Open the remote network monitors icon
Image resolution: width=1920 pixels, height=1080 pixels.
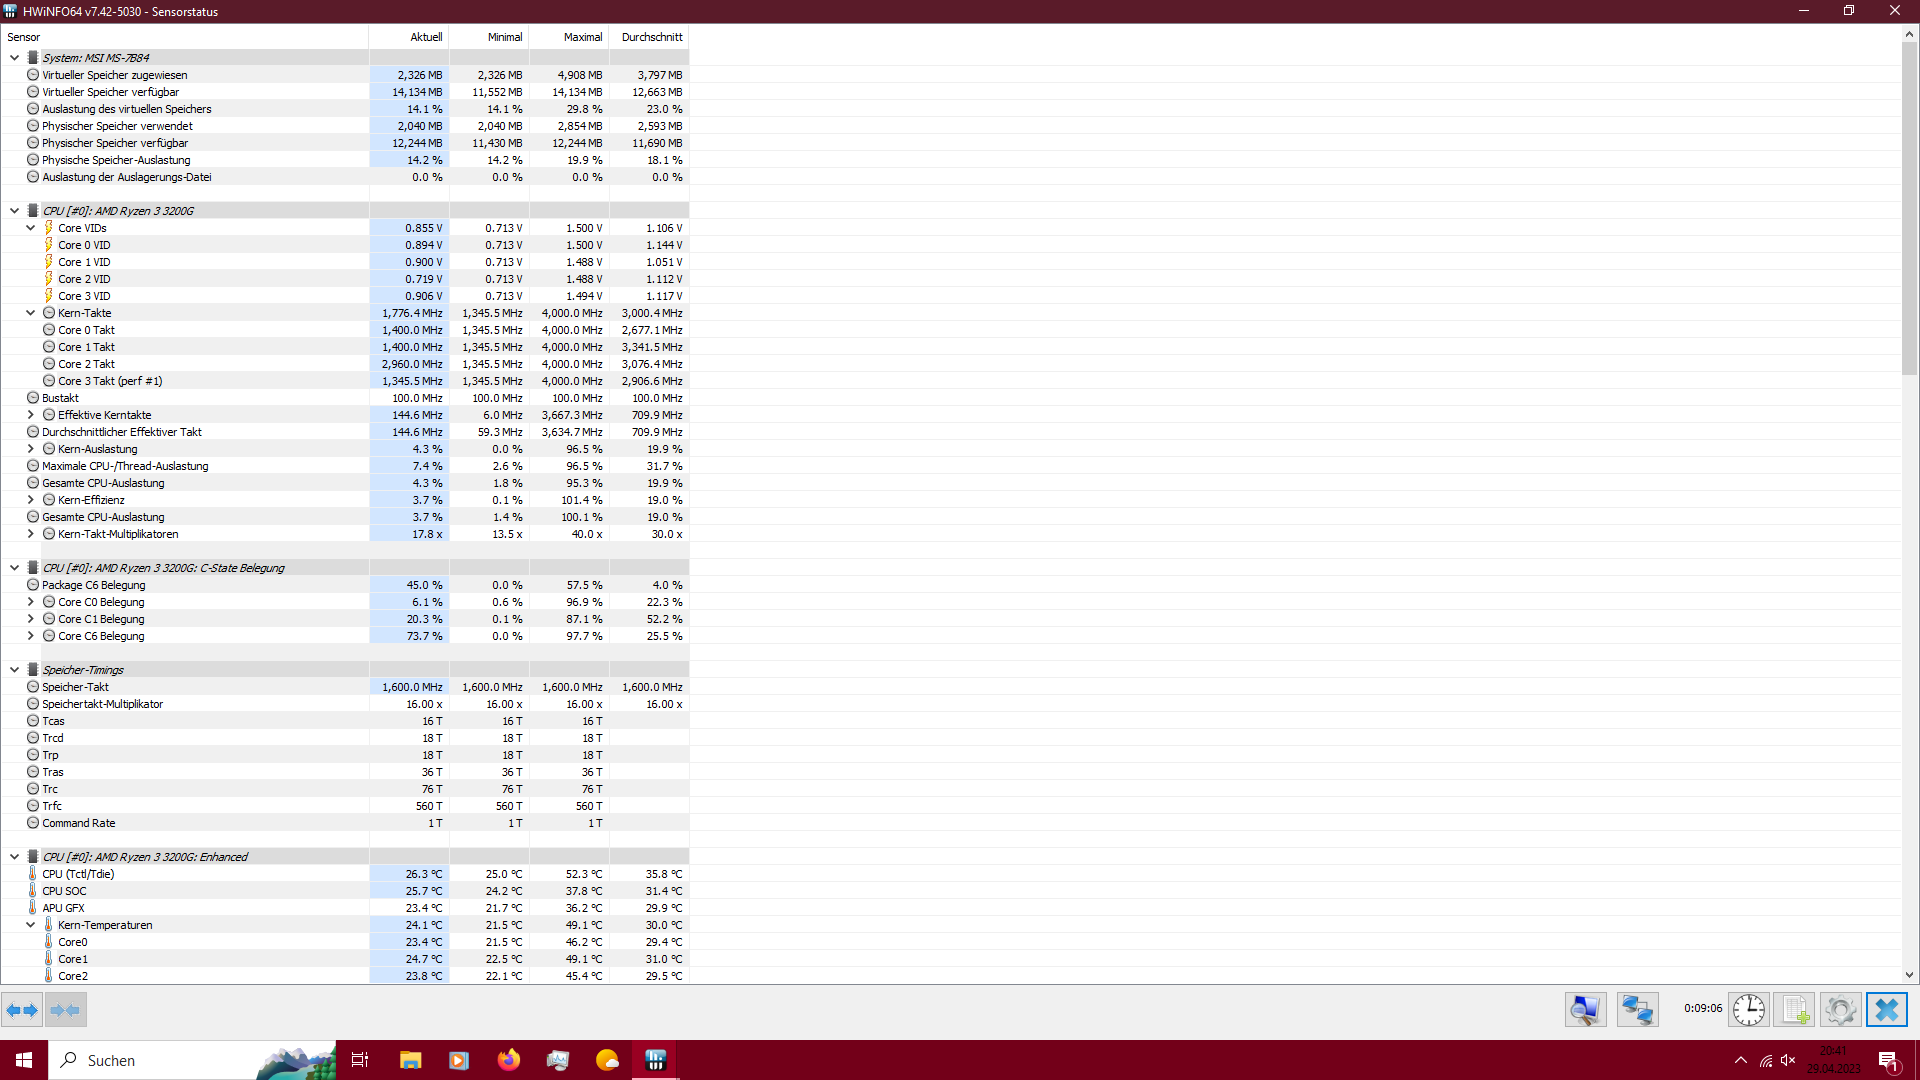(x=1637, y=1010)
